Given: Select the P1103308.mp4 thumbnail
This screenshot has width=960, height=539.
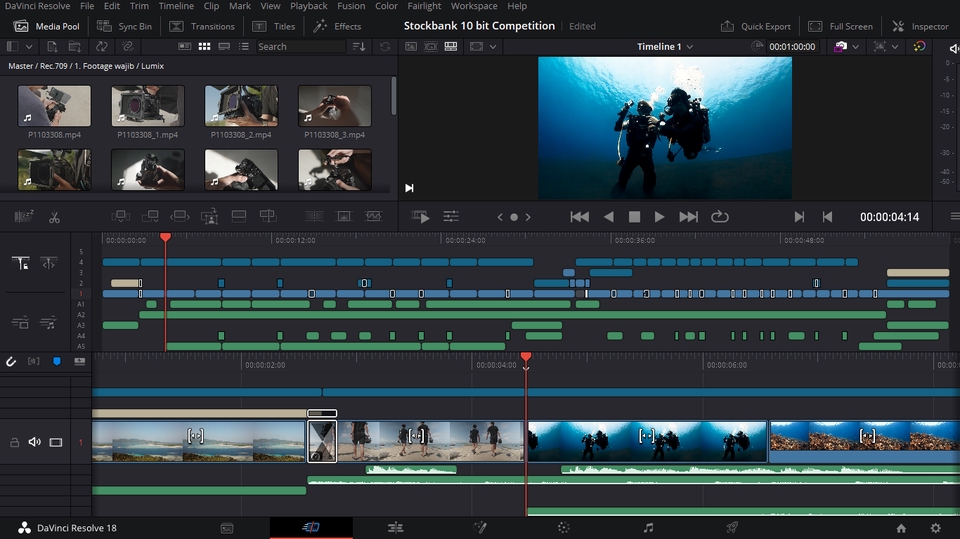Looking at the screenshot, I should (54, 106).
